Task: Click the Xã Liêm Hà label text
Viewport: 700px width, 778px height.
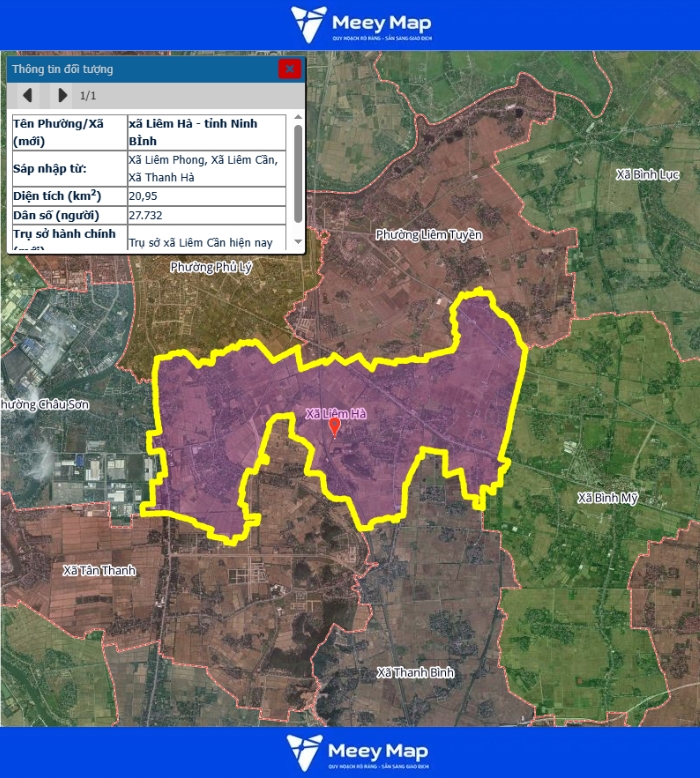Action: [x=336, y=413]
